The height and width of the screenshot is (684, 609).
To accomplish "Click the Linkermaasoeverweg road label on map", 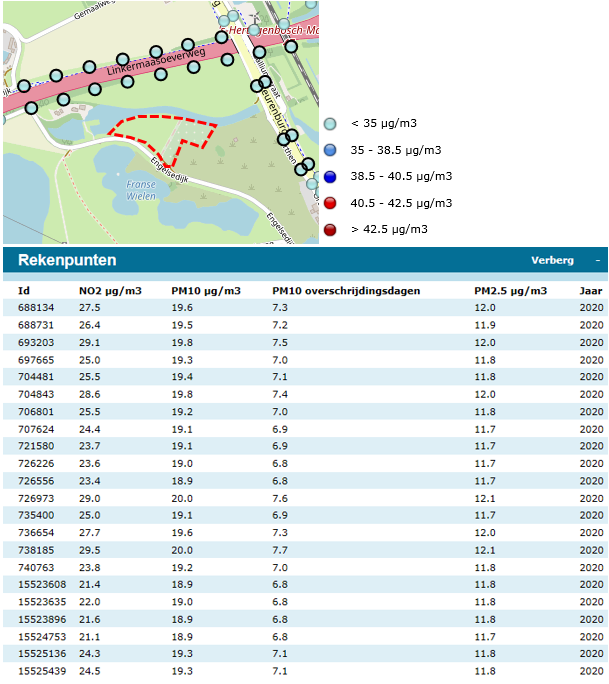I will (156, 62).
